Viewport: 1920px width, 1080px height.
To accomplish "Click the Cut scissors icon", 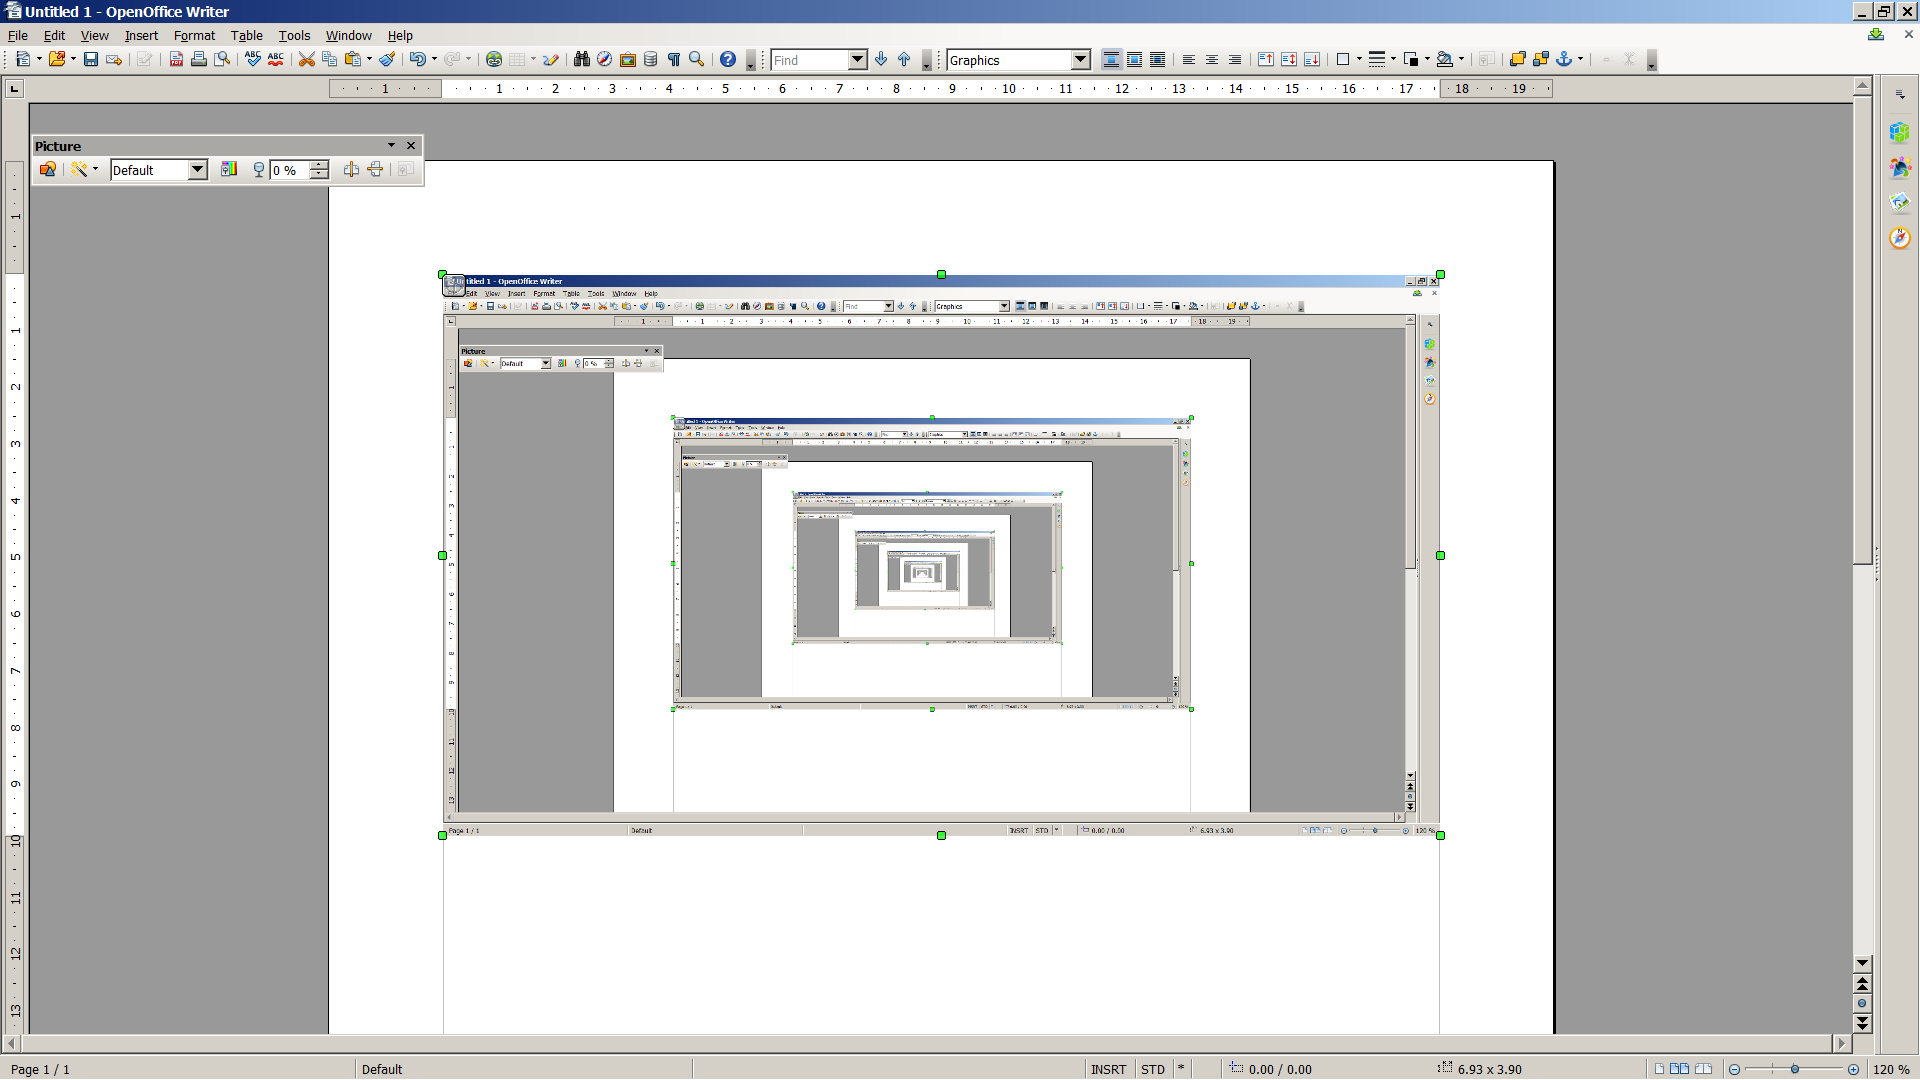I will tap(306, 60).
